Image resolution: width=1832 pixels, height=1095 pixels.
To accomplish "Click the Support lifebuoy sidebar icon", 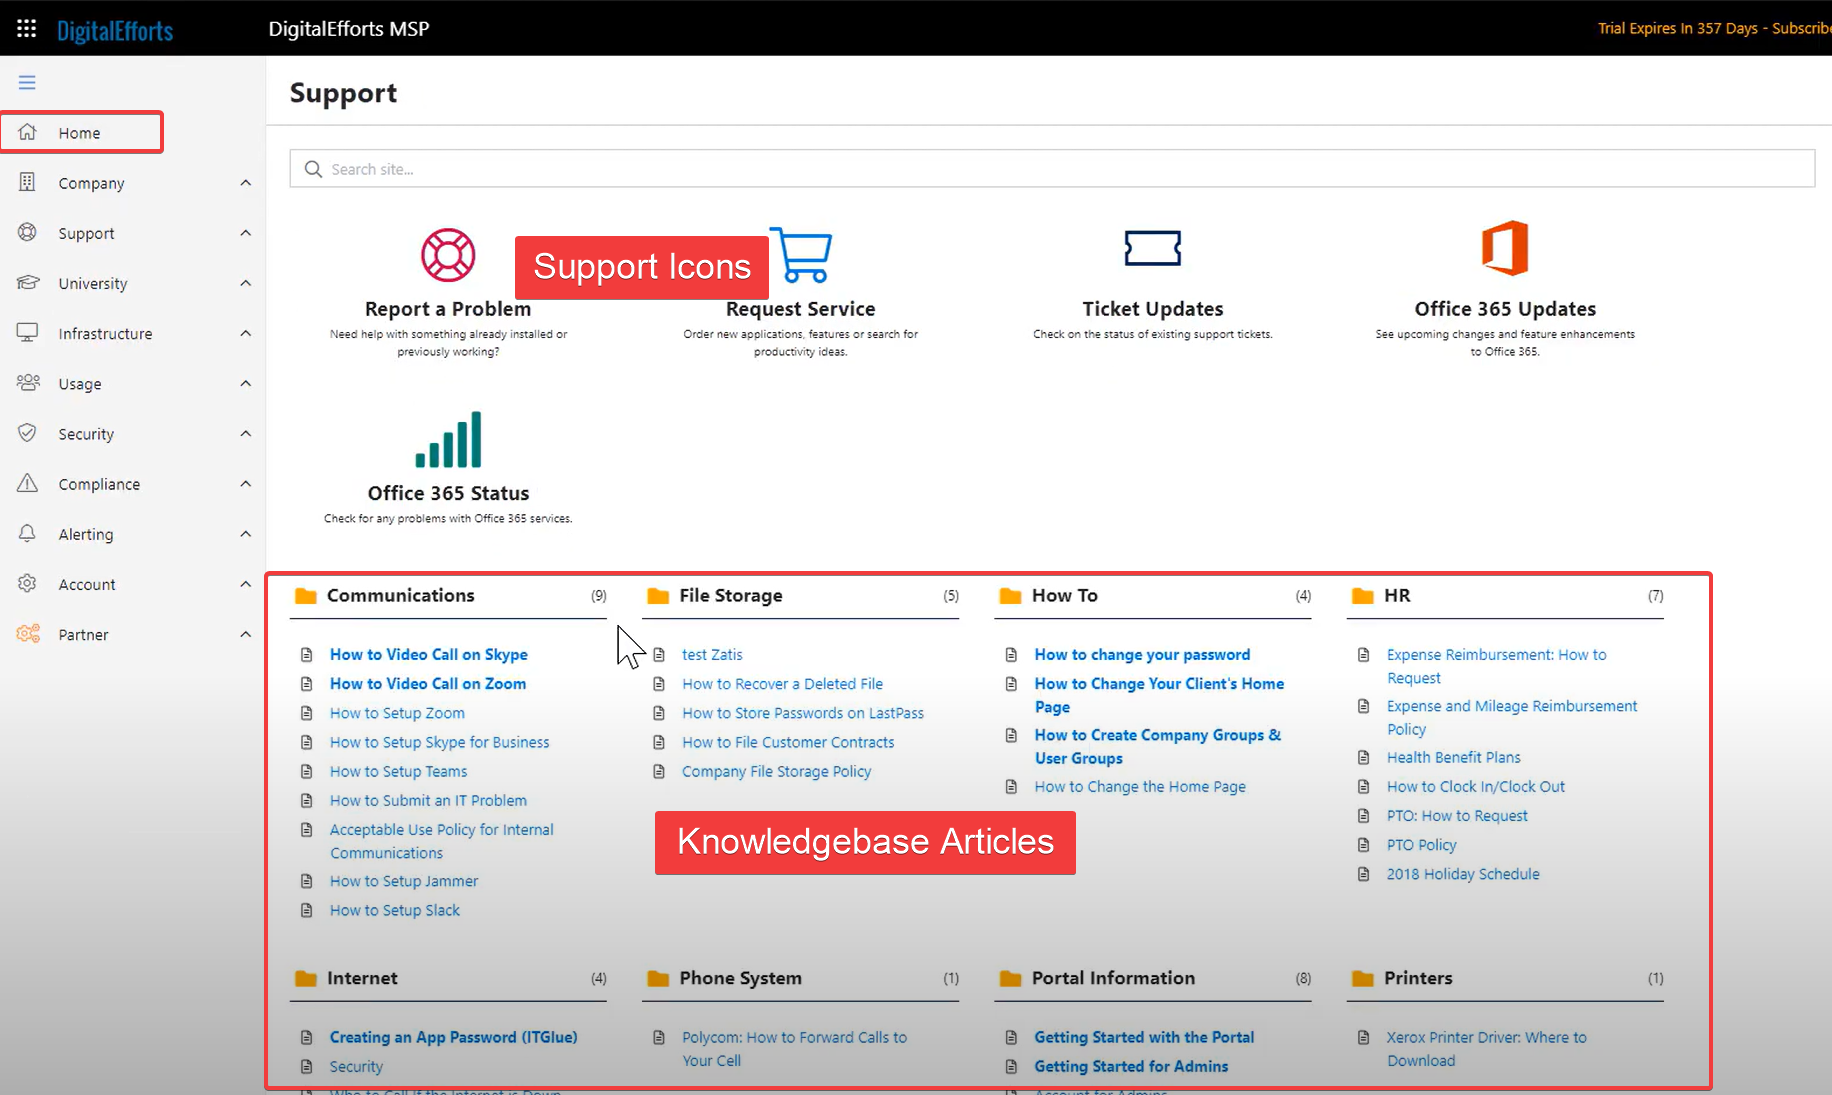I will coord(28,232).
